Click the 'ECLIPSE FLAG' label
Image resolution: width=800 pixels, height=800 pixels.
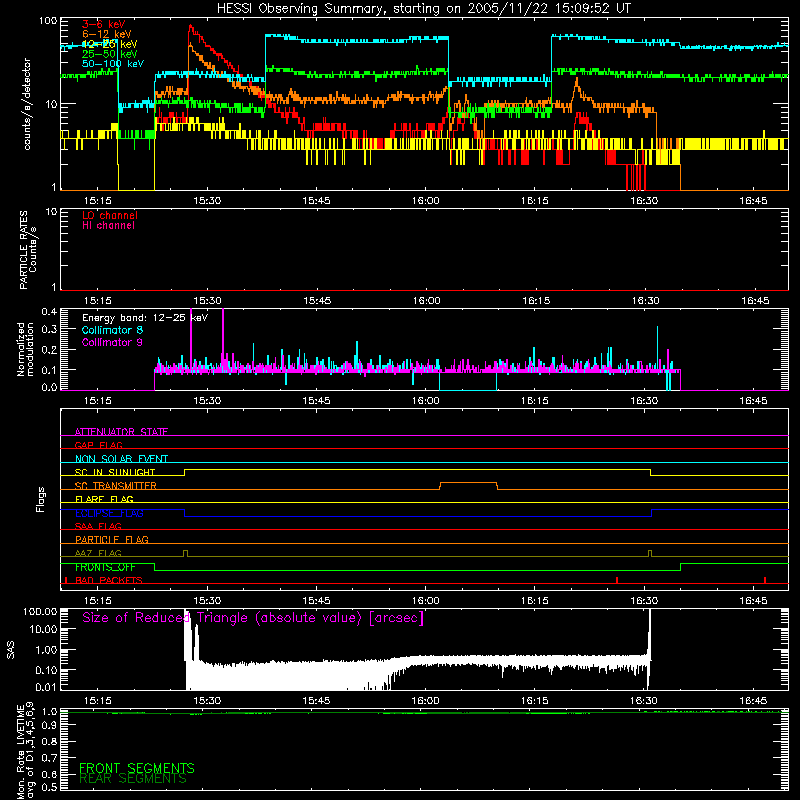pyautogui.click(x=109, y=513)
